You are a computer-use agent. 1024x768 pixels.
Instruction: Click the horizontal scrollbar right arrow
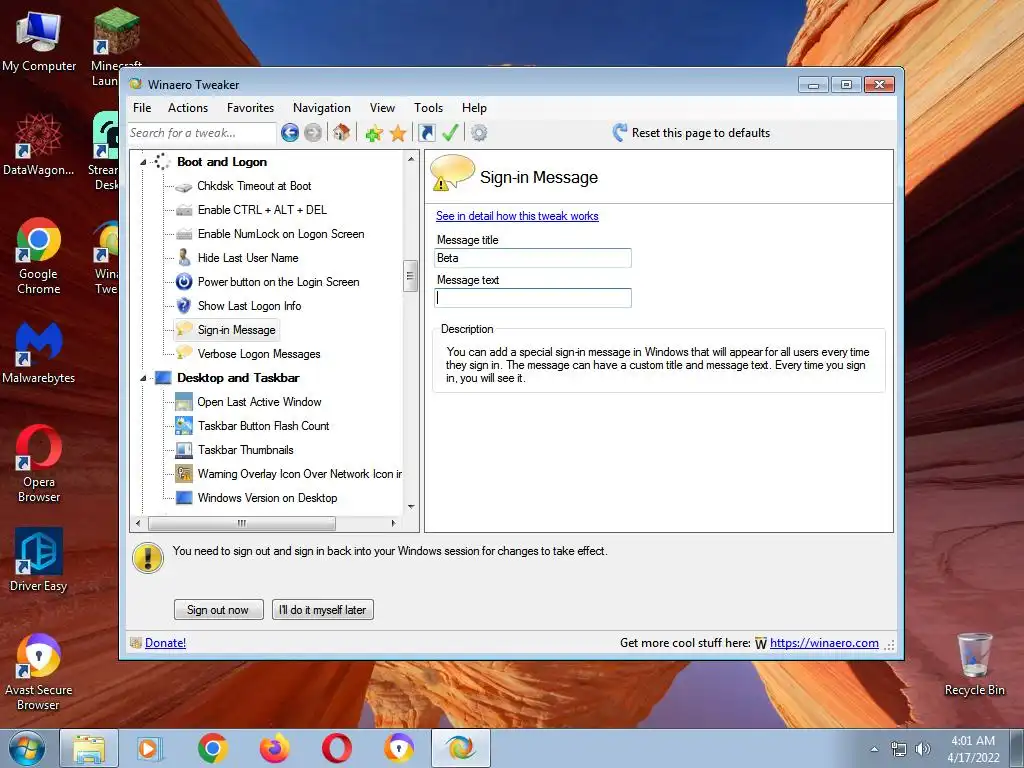393,523
